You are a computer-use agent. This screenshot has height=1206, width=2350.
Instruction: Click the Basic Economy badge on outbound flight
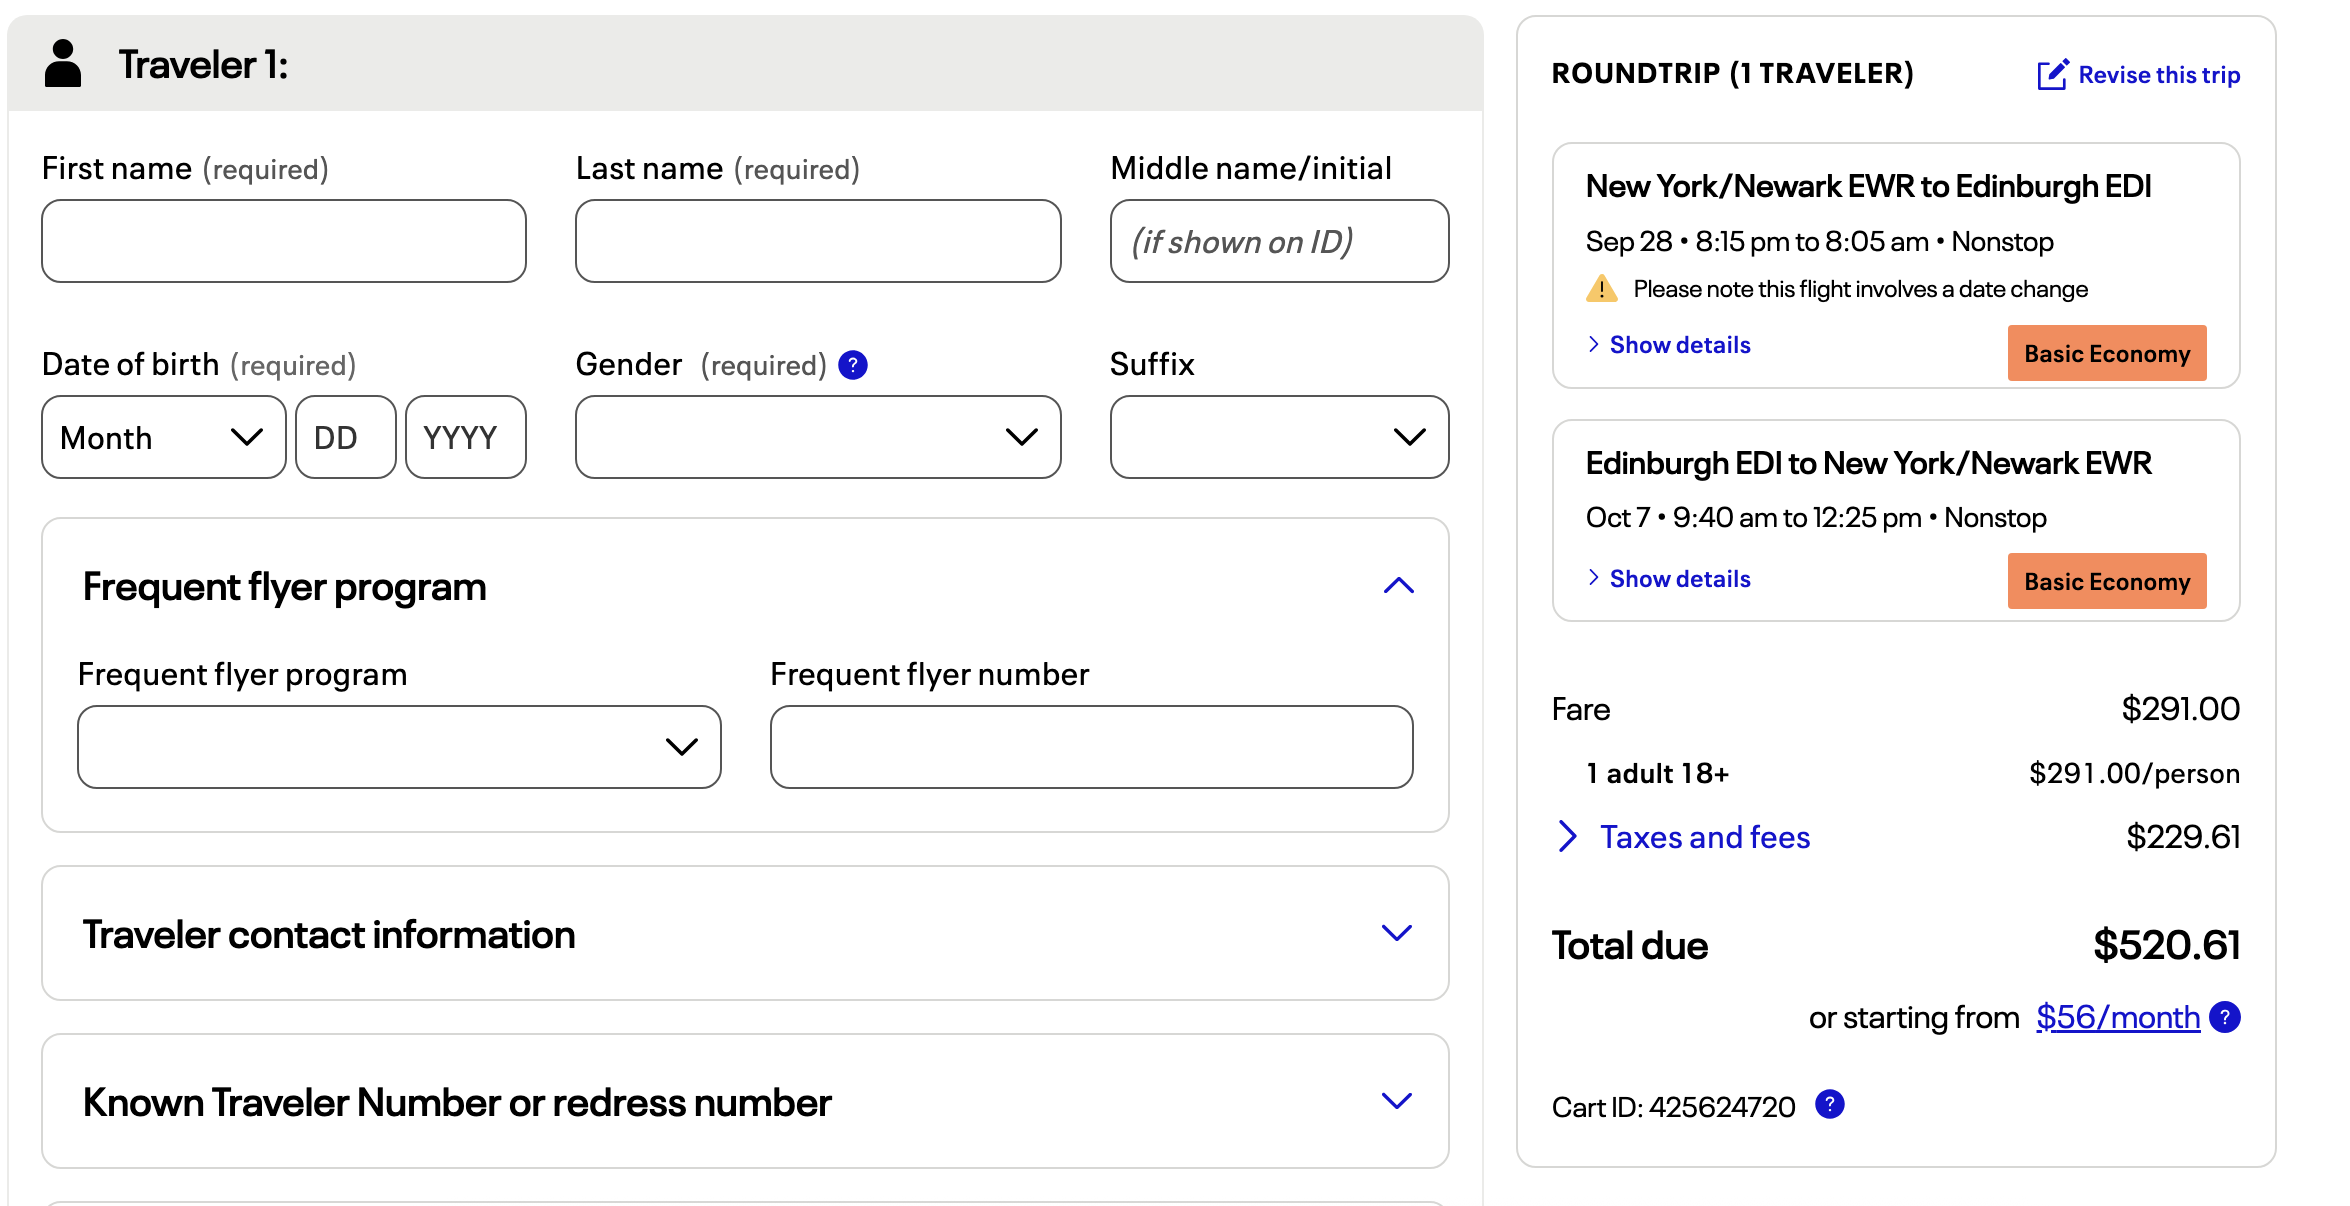tap(2107, 353)
